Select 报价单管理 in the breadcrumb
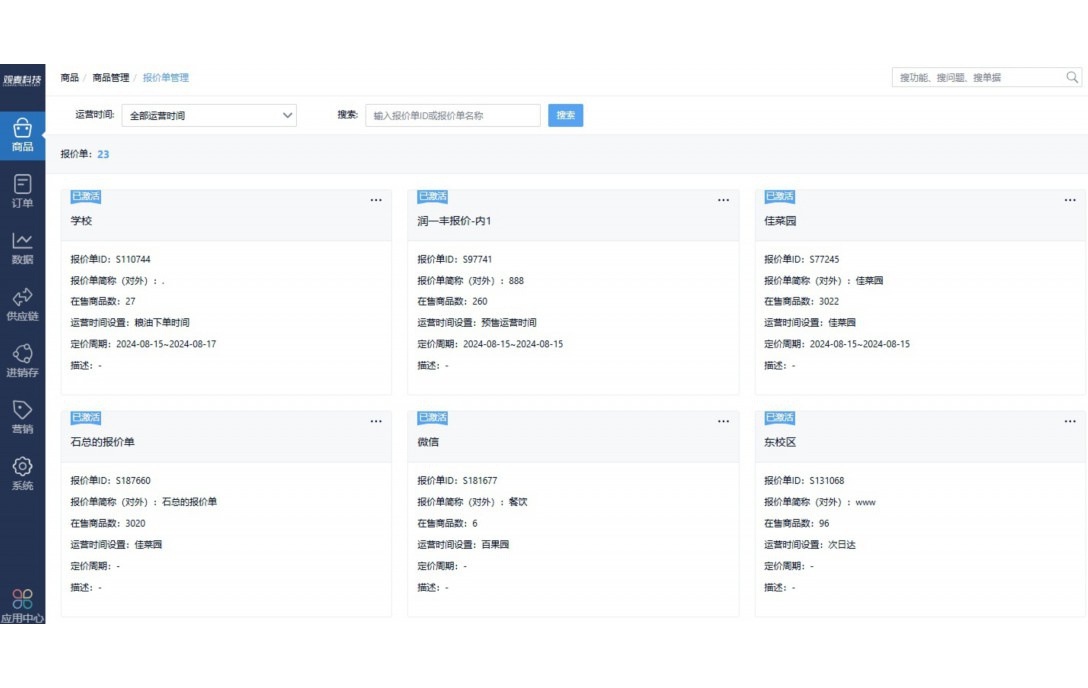1088x688 pixels. point(166,76)
